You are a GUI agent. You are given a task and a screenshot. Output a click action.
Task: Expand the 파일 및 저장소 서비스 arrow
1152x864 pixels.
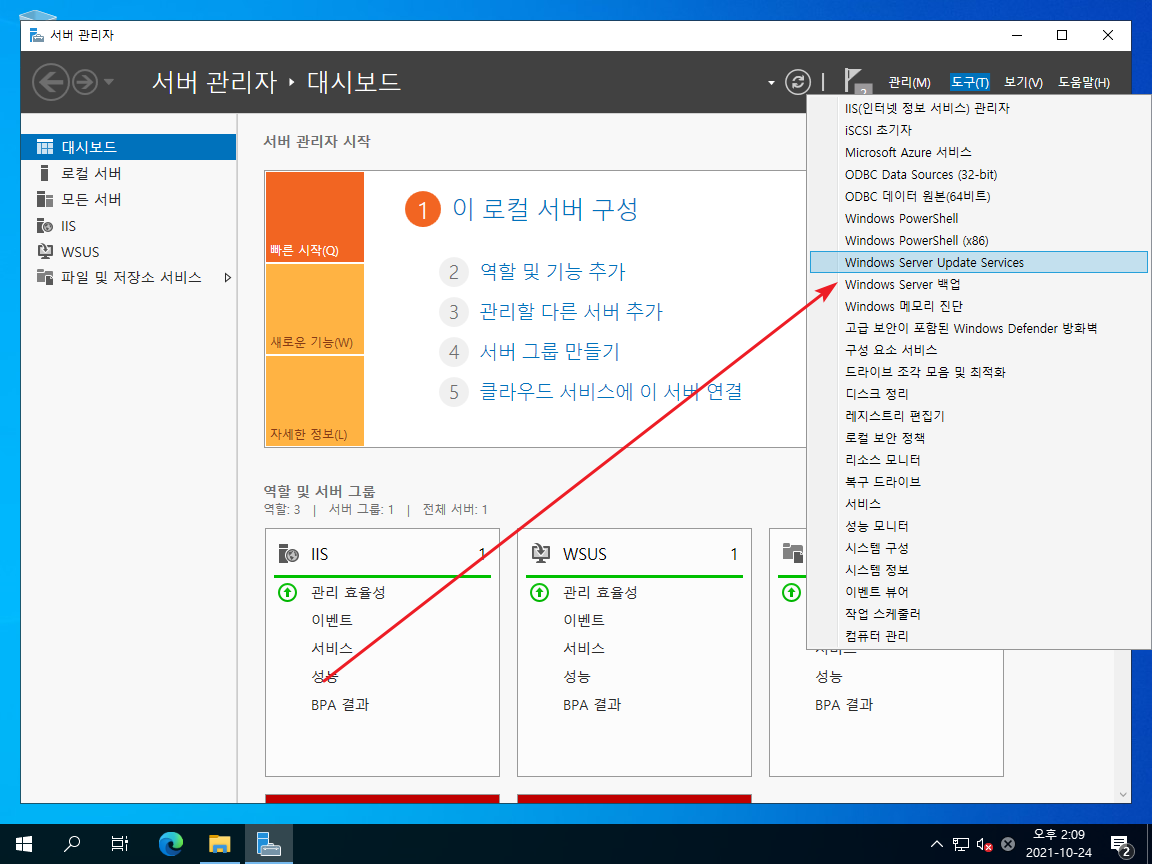(x=228, y=278)
